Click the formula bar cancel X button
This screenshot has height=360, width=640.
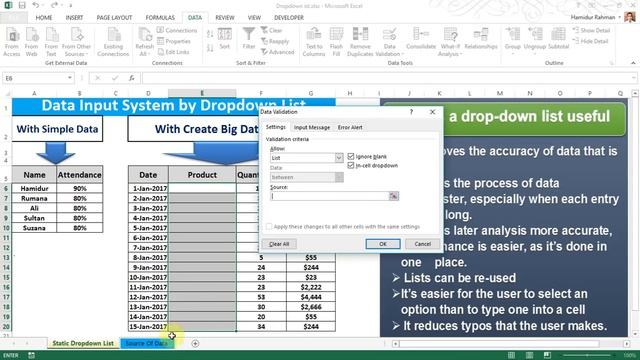coord(97,78)
